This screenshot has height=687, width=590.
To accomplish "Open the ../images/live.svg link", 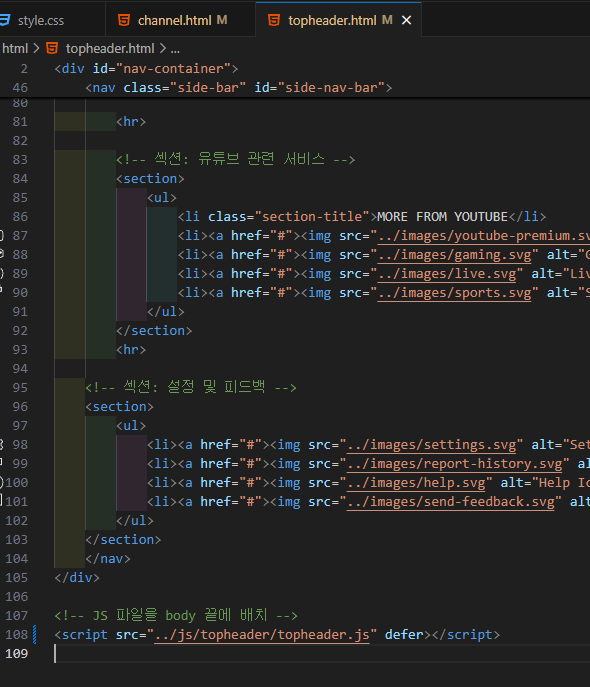I will (447, 274).
